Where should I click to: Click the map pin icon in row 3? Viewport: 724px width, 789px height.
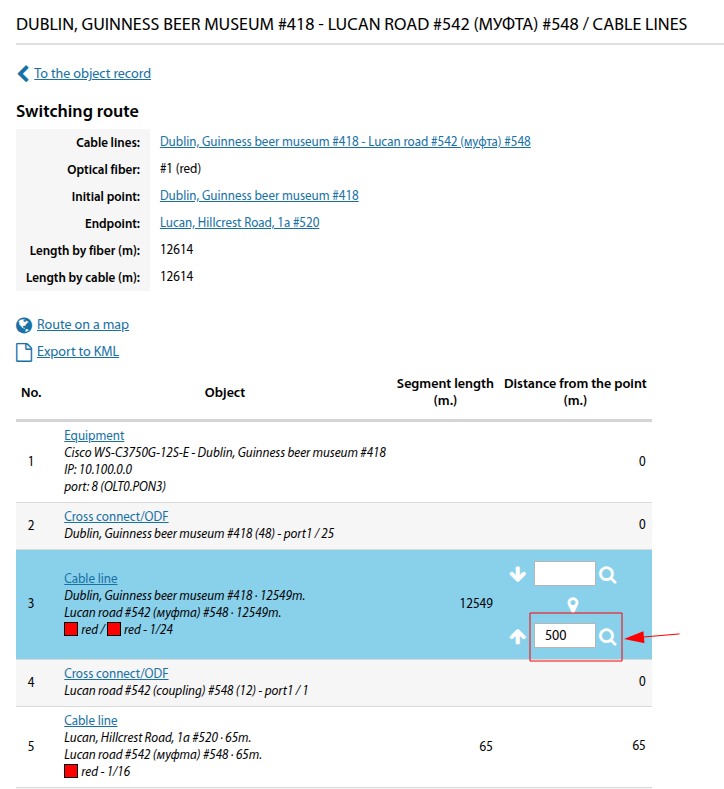tap(573, 605)
